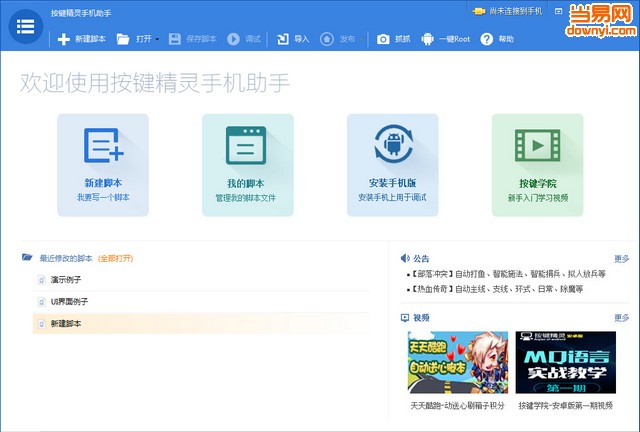Open the 按键学院 video tutorial tile

pyautogui.click(x=537, y=164)
